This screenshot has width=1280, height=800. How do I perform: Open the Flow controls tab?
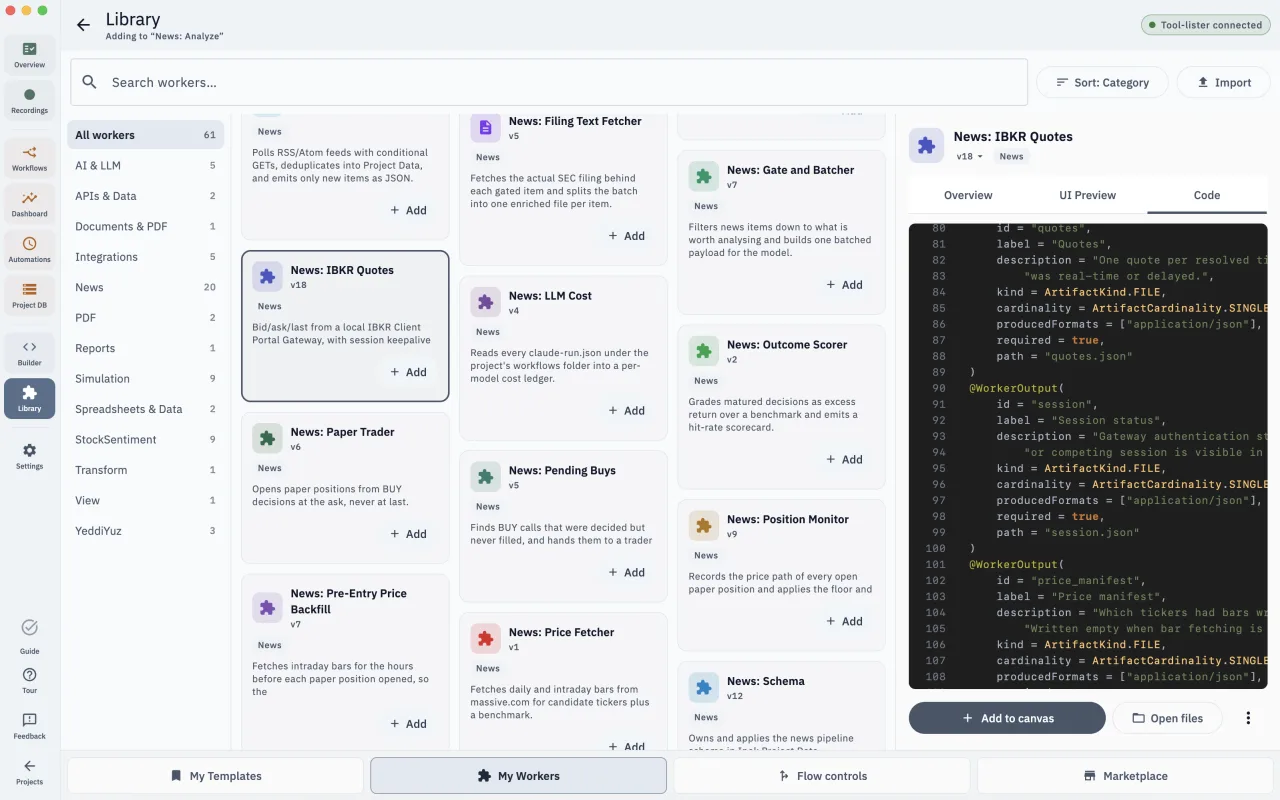(x=822, y=776)
